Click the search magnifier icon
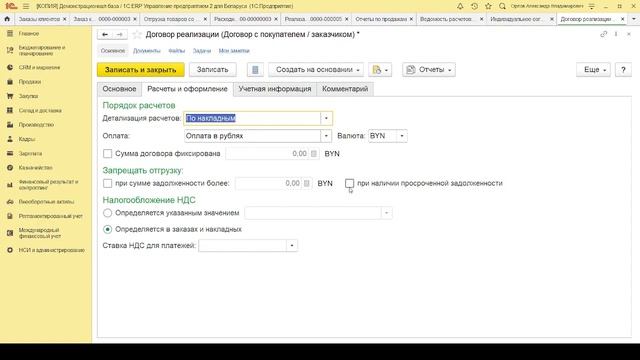 [502, 6]
